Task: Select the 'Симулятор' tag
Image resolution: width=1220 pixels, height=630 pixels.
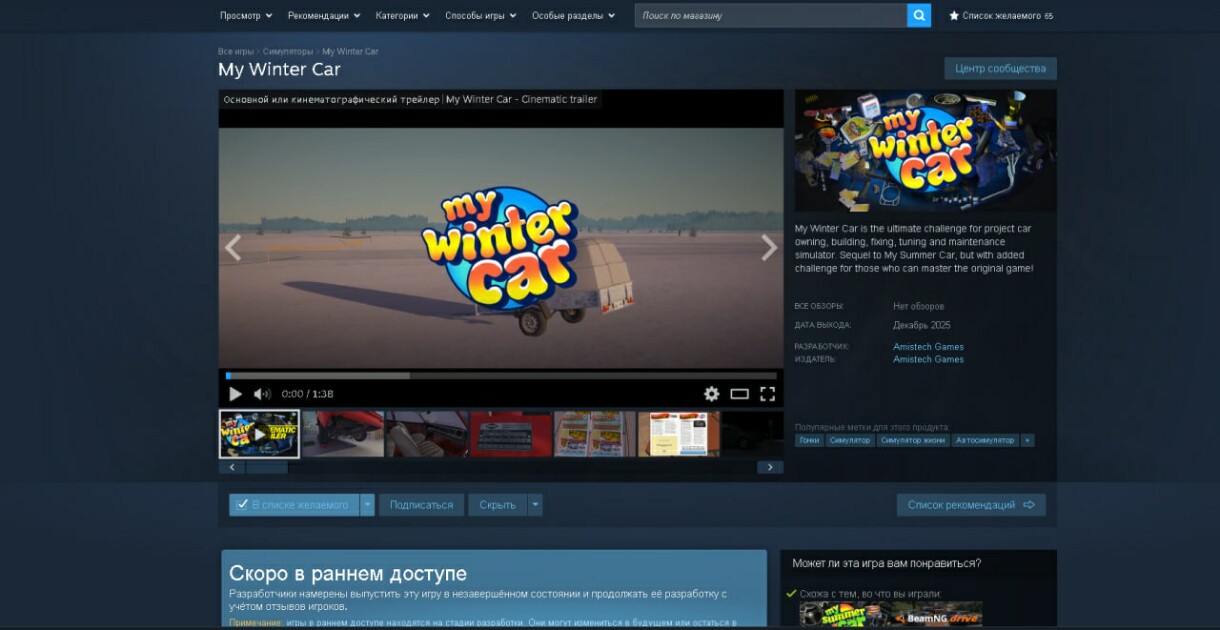Action: [850, 440]
